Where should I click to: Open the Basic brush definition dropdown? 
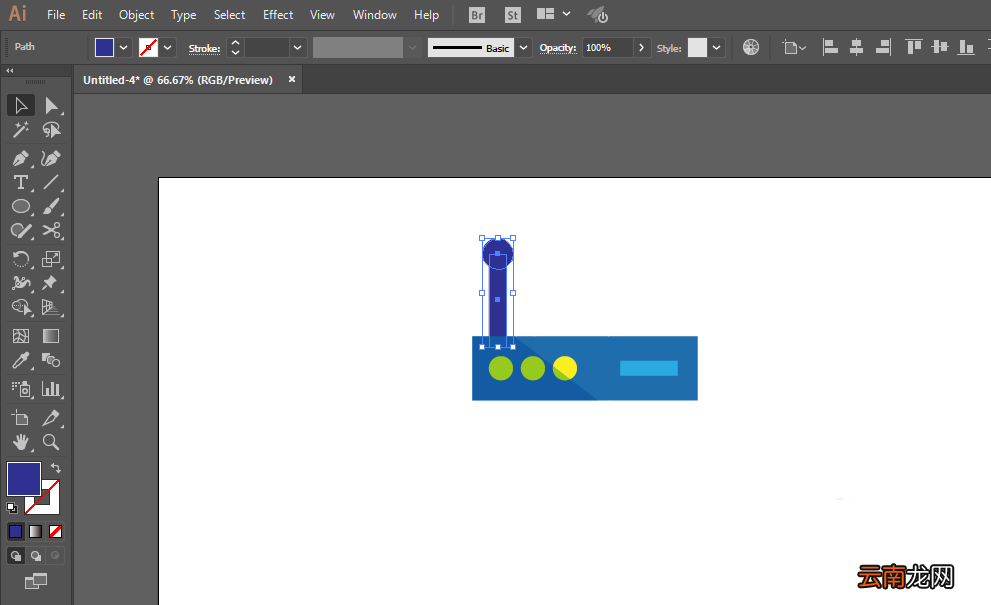pos(523,47)
